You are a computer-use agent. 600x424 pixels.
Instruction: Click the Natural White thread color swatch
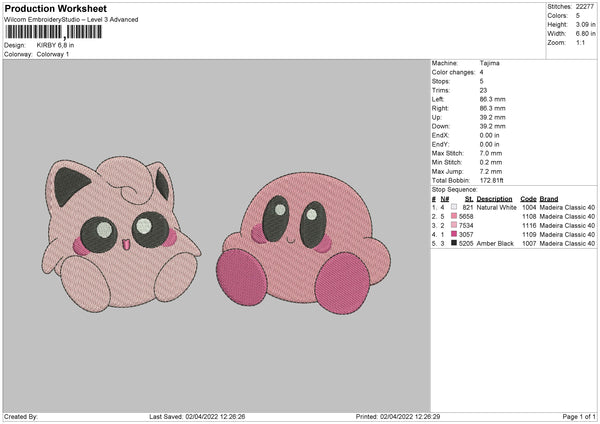pyautogui.click(x=455, y=208)
